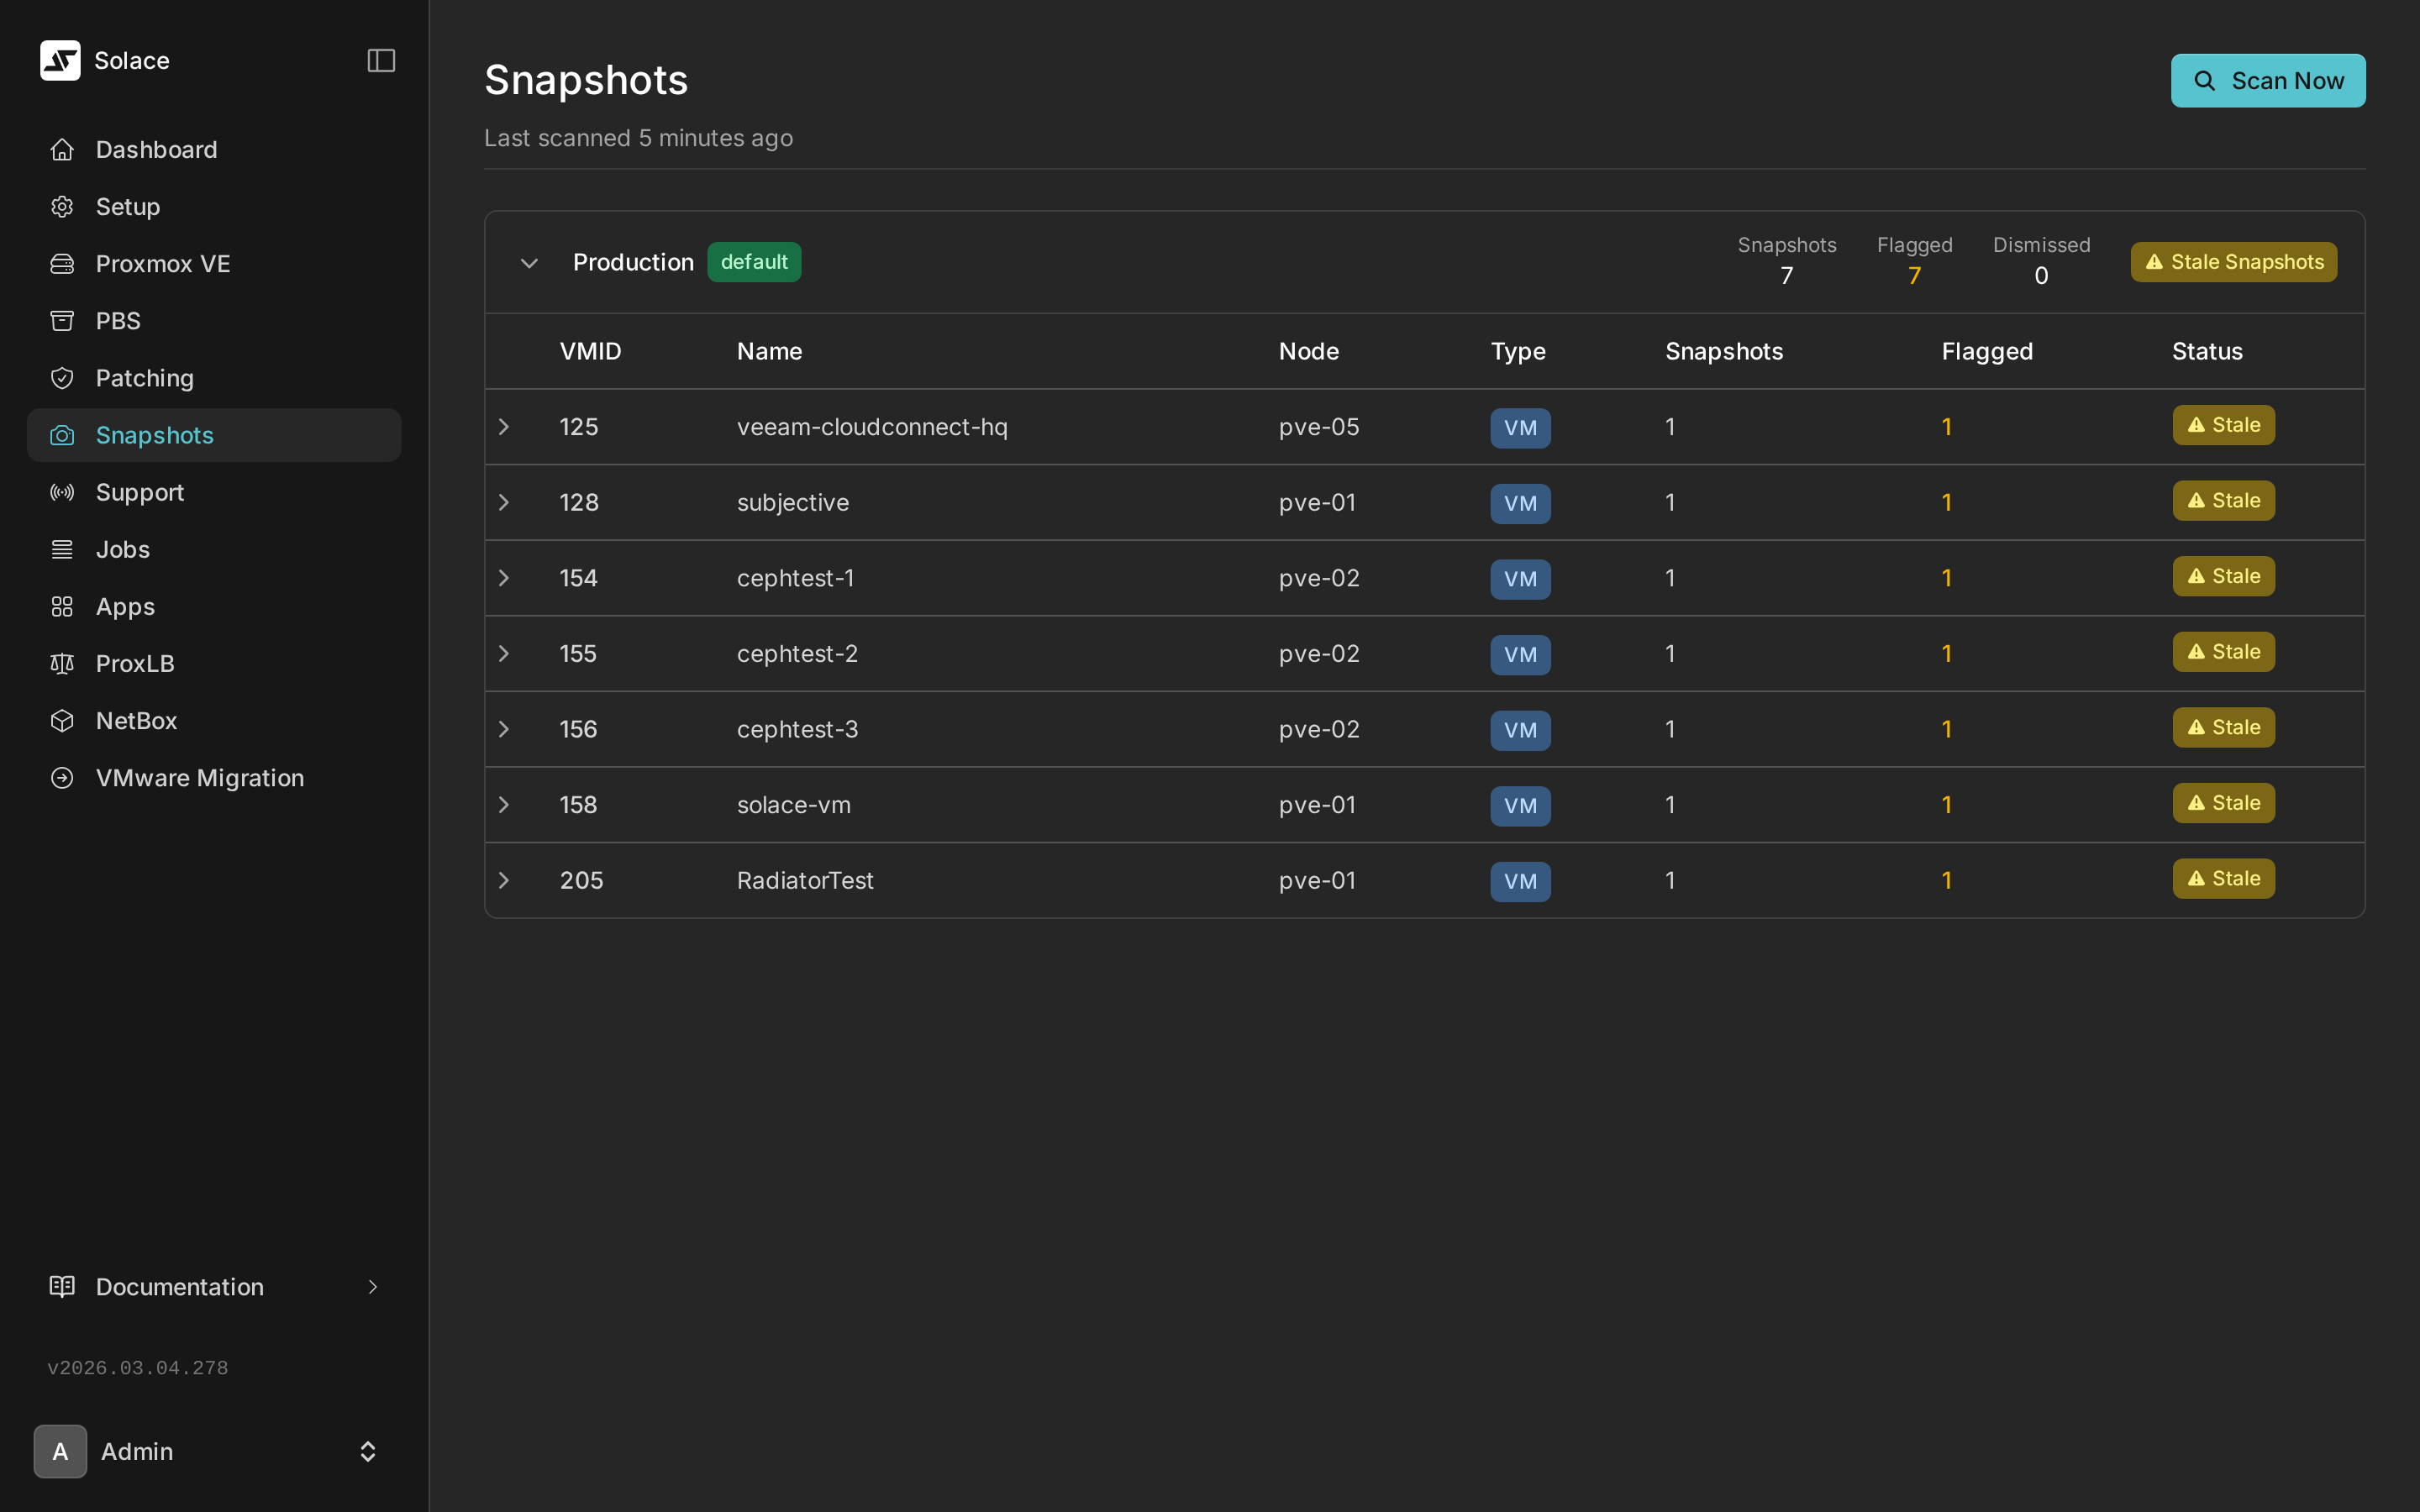This screenshot has width=2420, height=1512.
Task: Select the Proxmox VE sidebar icon
Action: 62,263
